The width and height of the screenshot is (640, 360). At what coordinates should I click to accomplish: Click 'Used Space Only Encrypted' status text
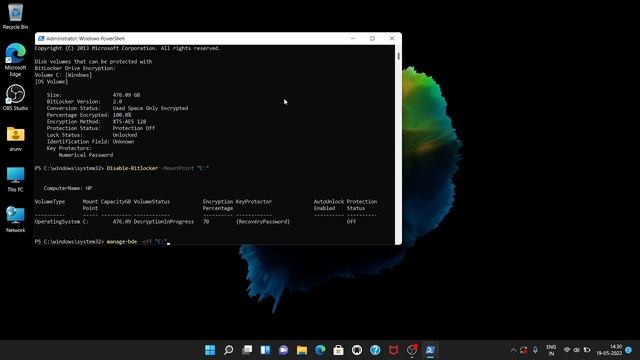pos(150,108)
